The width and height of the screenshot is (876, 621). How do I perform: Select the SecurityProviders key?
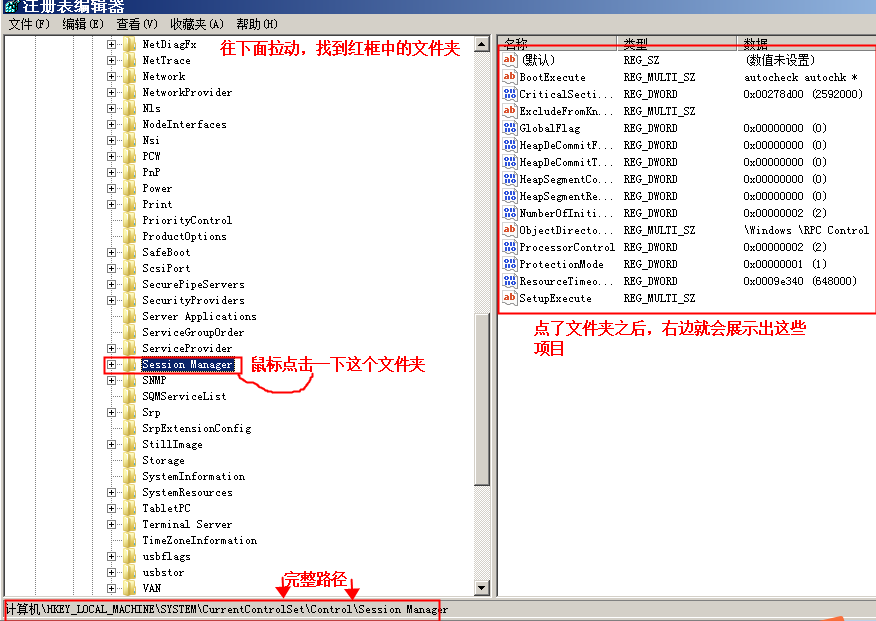pos(193,300)
